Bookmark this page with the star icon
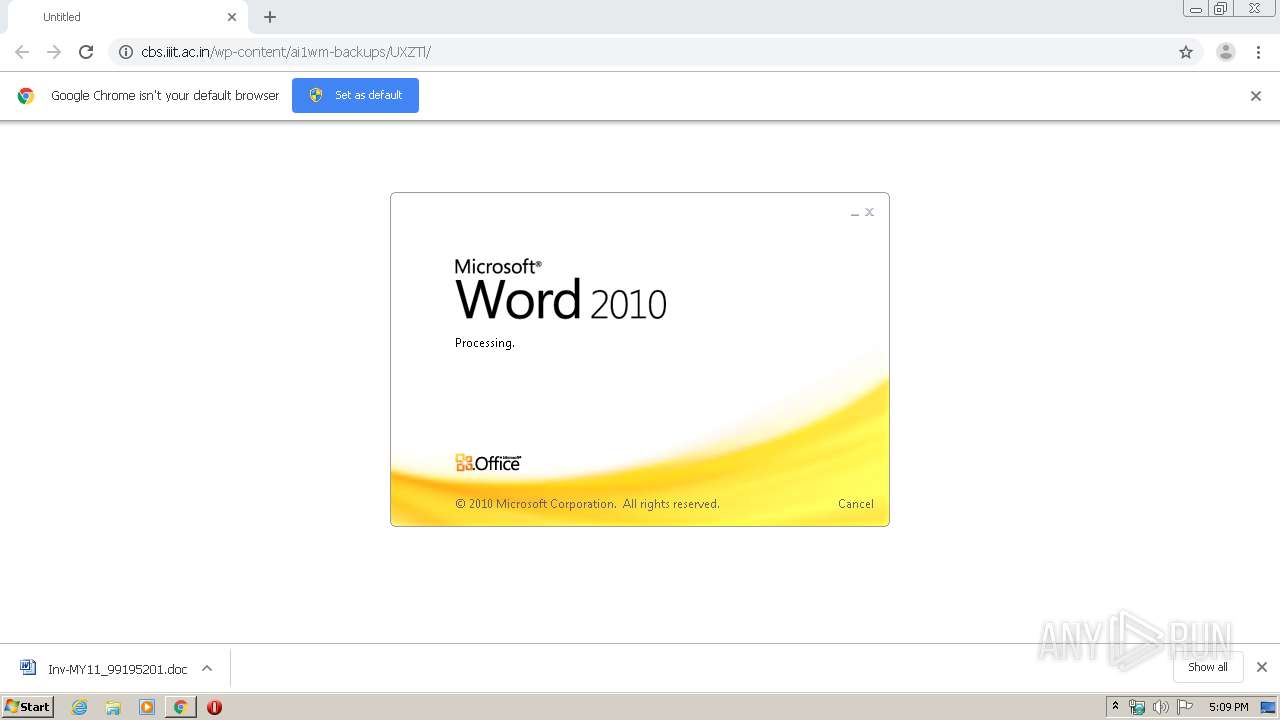 coord(1186,52)
